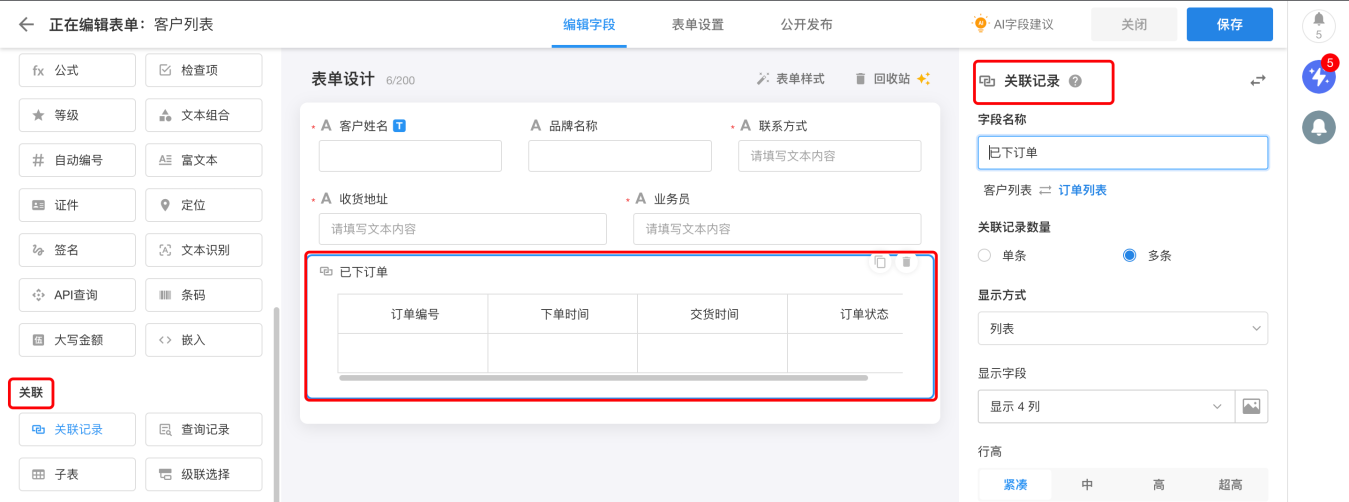1349x502 pixels.
Task: Switch to the 公开发布 tab
Action: 806,24
